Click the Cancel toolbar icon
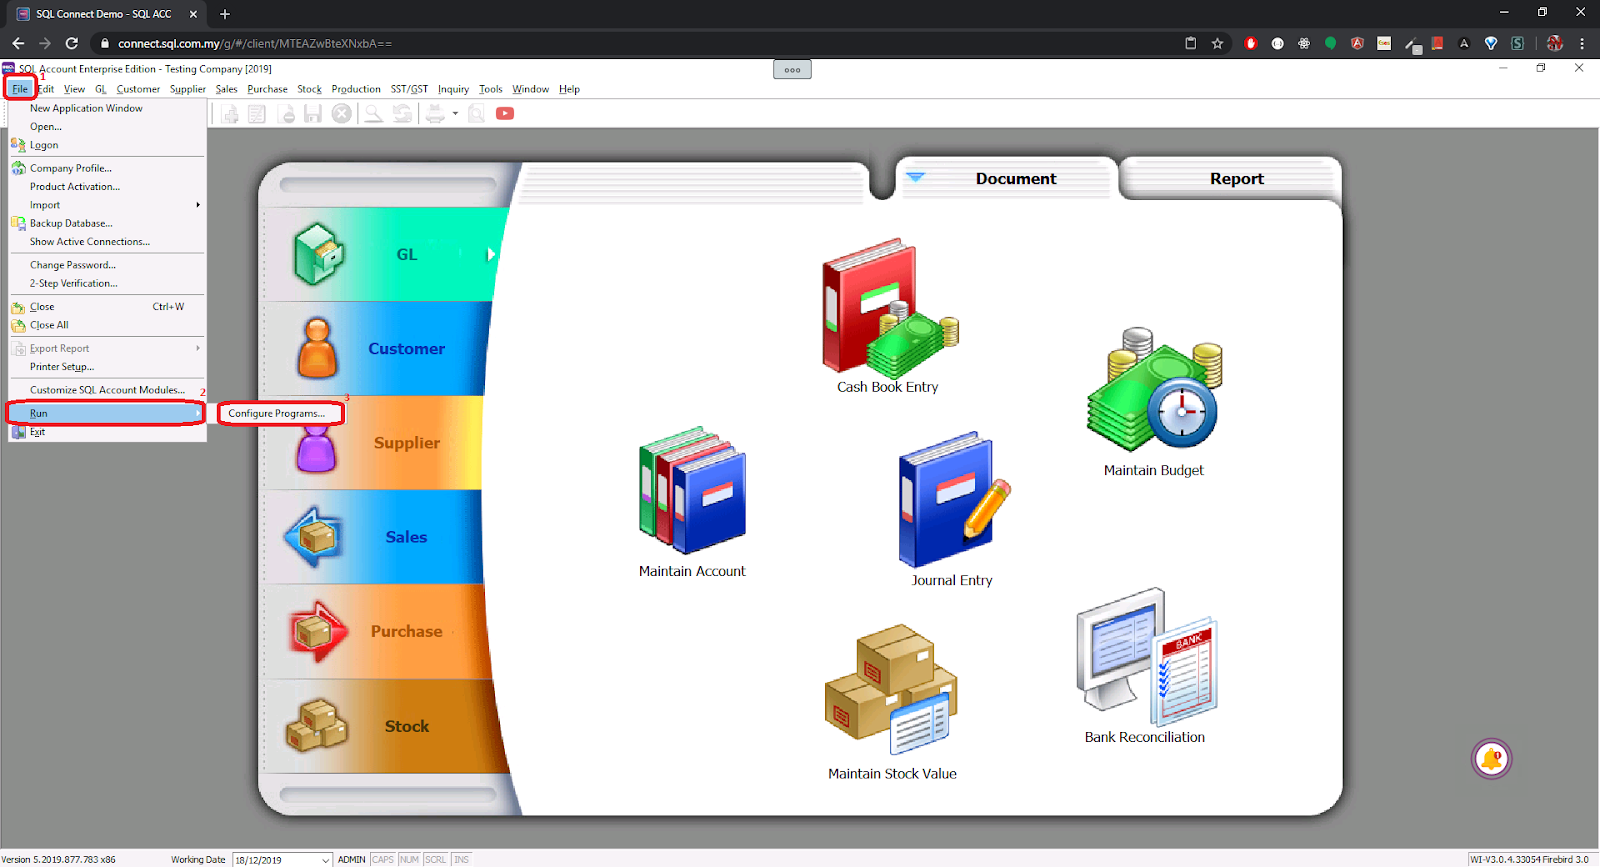 point(342,114)
